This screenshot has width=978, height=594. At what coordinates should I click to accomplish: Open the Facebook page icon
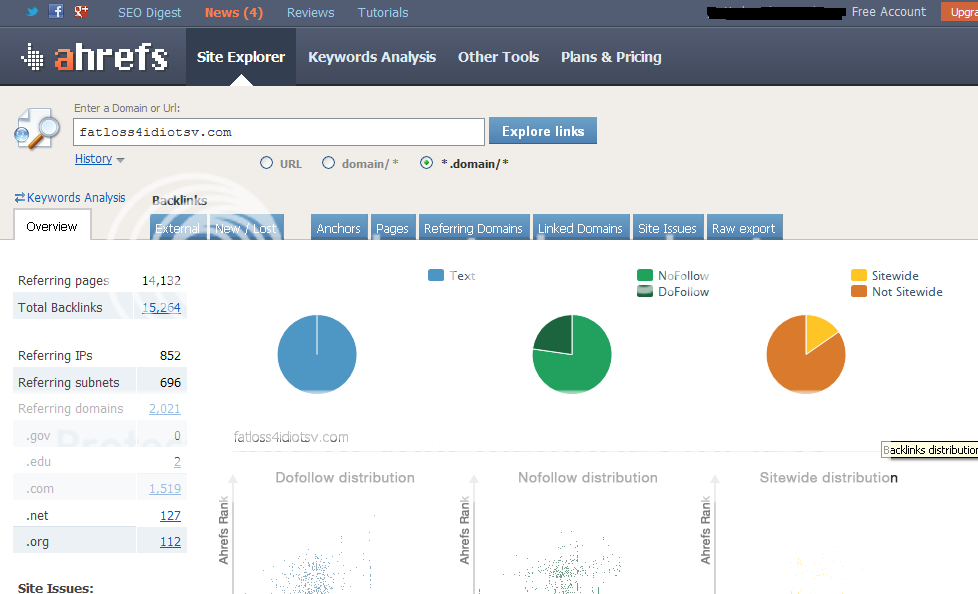[56, 12]
